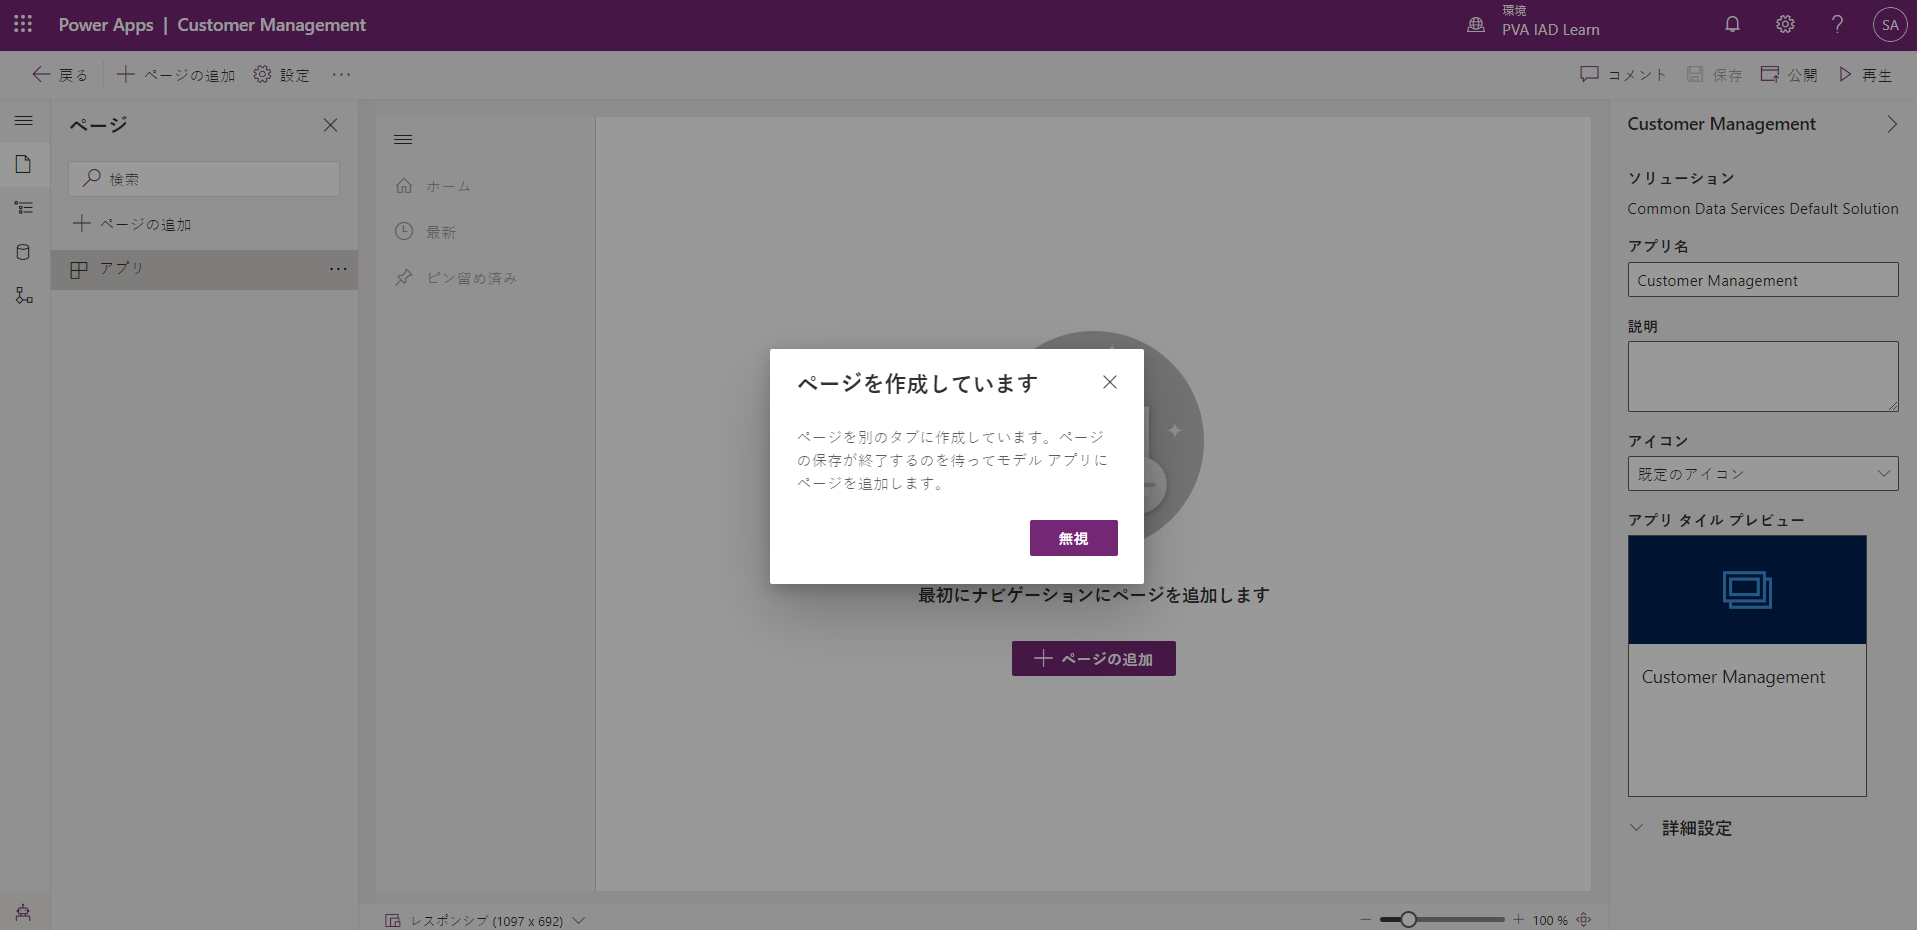Open the アイコン dropdown
1917x930 pixels.
(x=1763, y=474)
